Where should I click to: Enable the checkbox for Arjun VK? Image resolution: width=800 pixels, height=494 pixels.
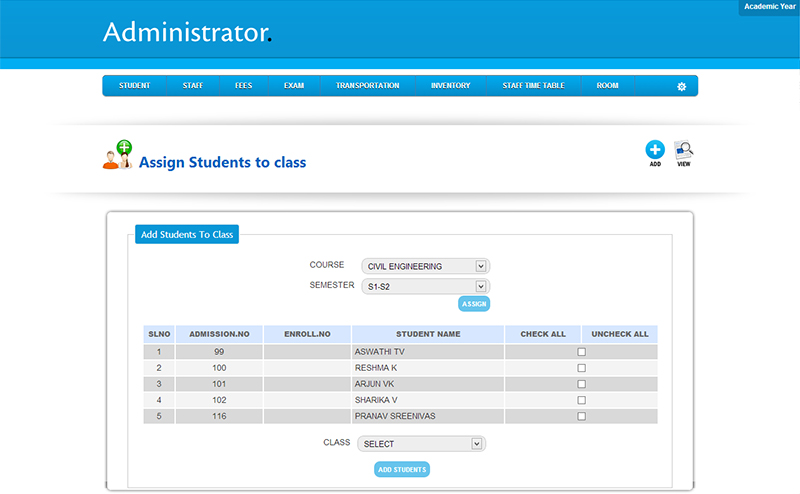581,384
